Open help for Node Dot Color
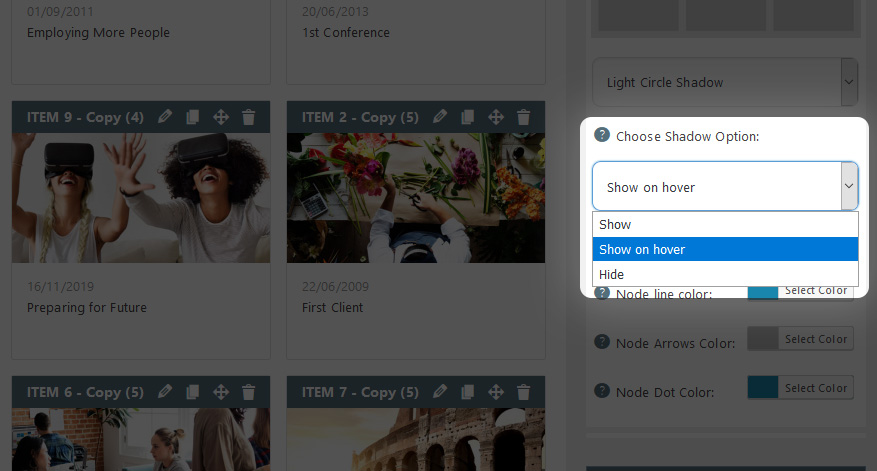Image resolution: width=877 pixels, height=471 pixels. point(602,390)
